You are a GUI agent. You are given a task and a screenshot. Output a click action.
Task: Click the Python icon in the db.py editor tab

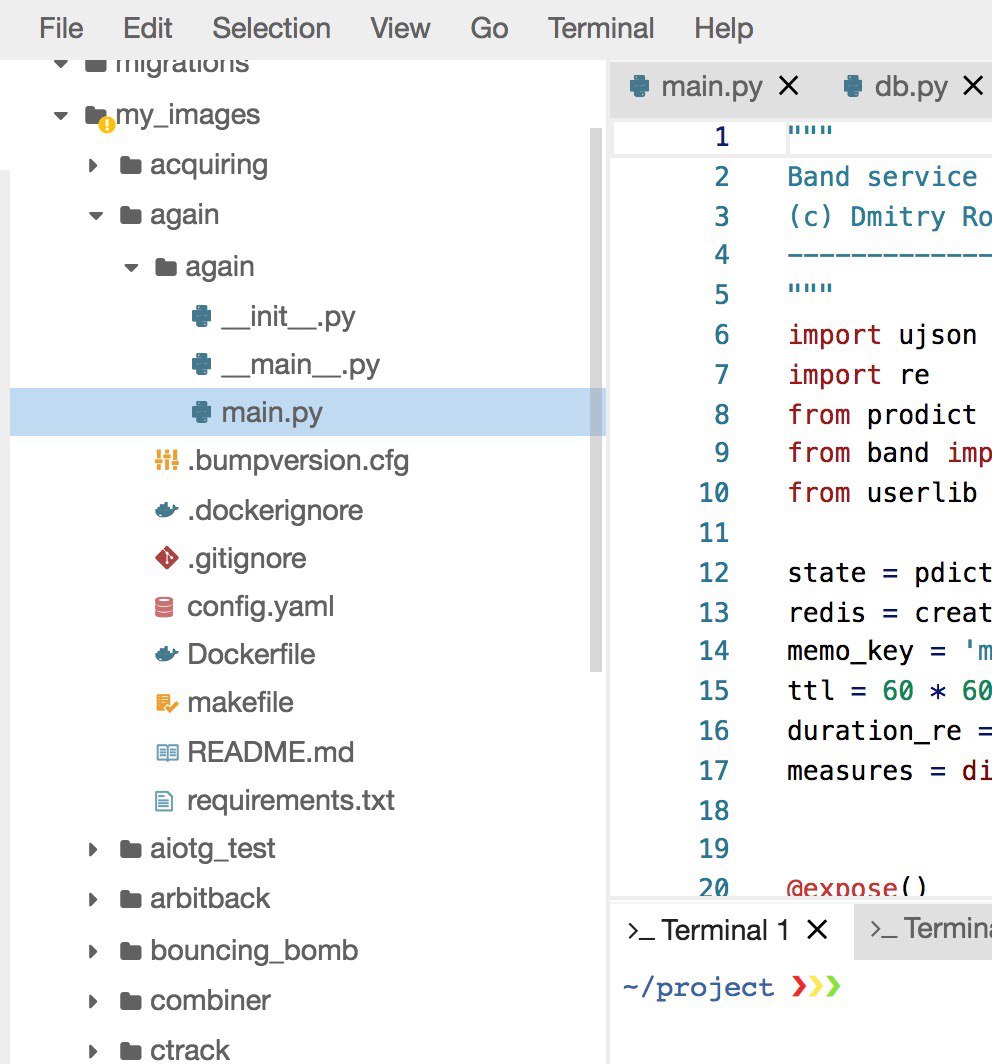[x=853, y=86]
